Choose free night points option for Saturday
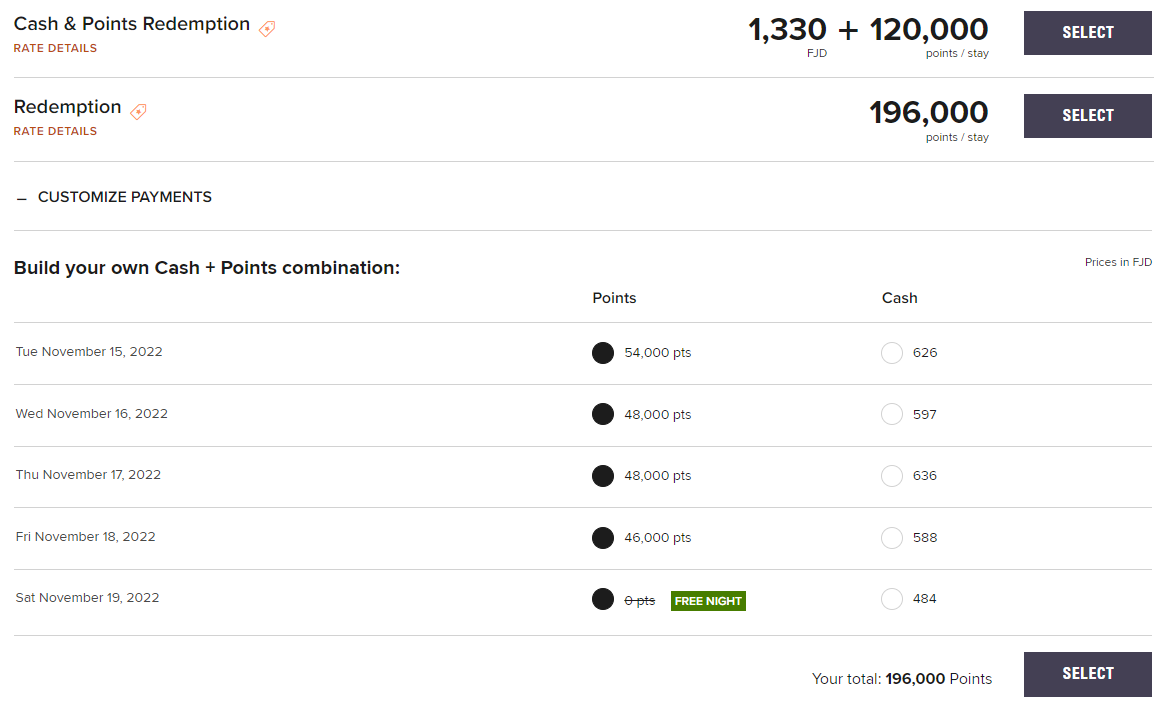The height and width of the screenshot is (711, 1168). (x=603, y=599)
